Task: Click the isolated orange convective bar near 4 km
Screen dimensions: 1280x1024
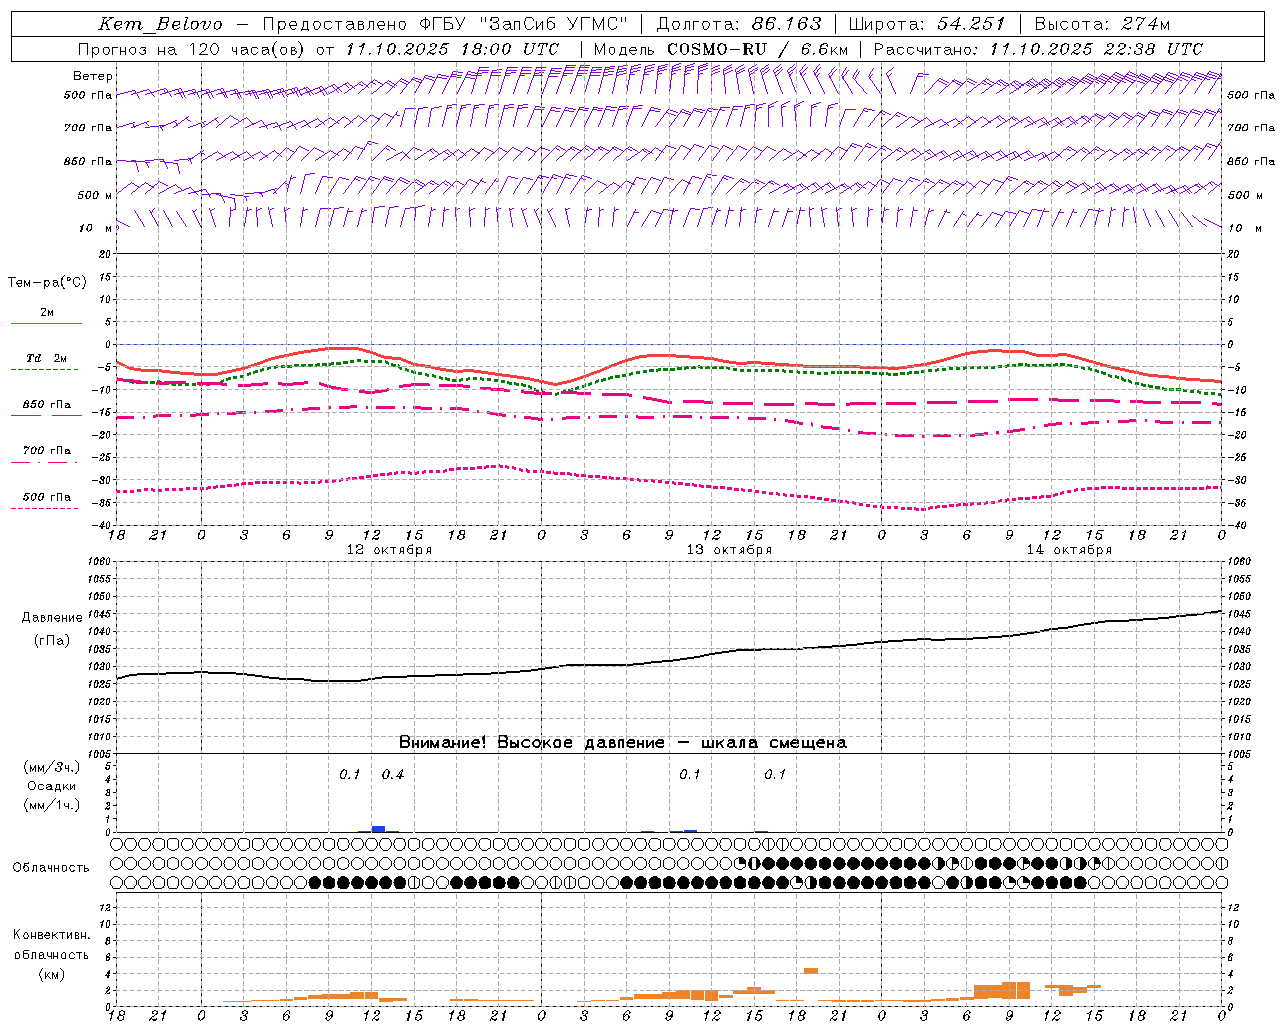Action: (811, 970)
